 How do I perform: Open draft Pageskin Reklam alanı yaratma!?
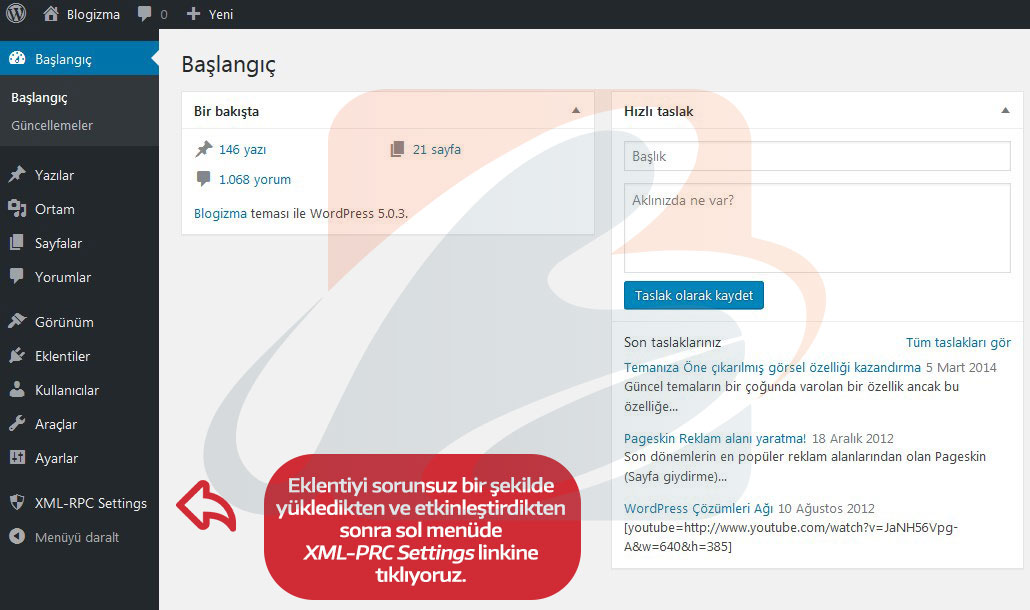click(715, 438)
